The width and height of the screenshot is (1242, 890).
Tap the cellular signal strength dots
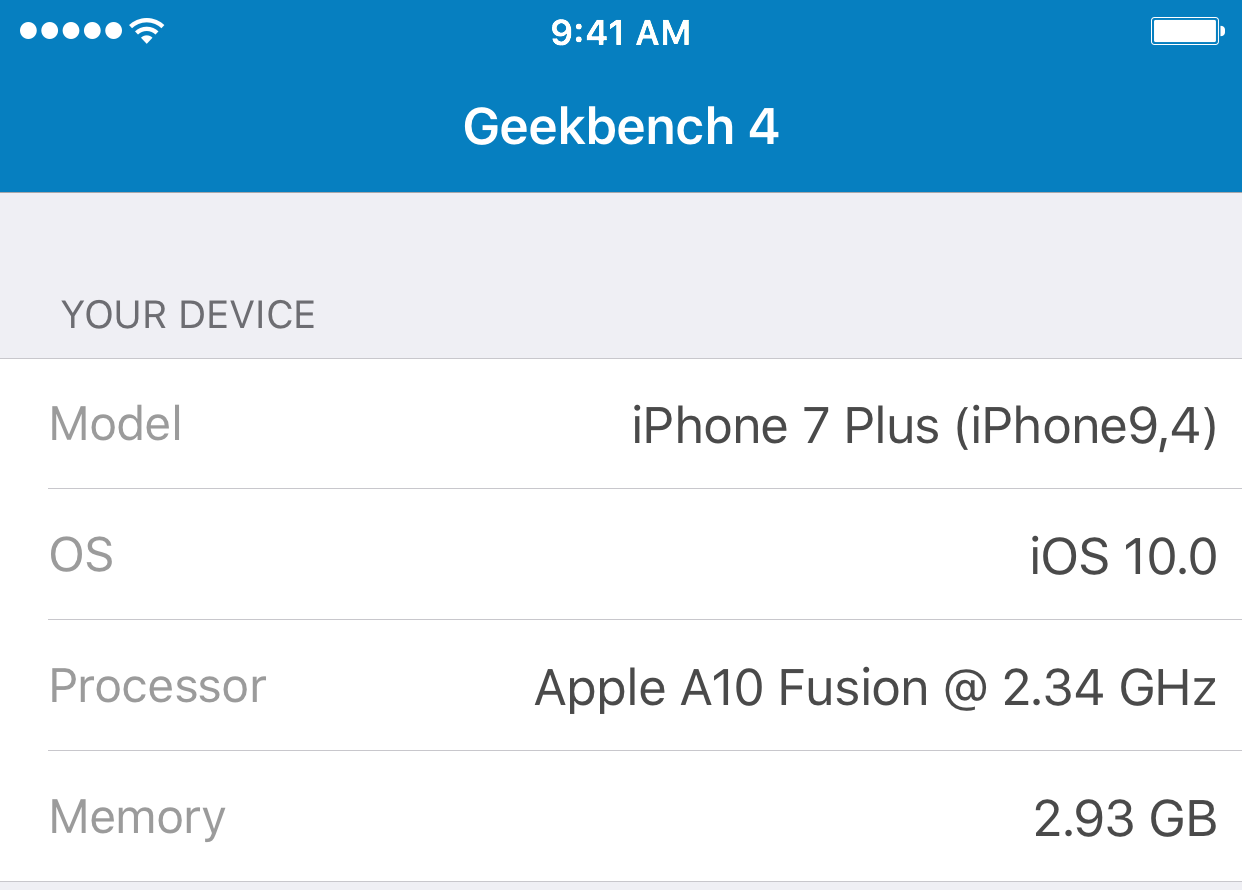coord(72,32)
